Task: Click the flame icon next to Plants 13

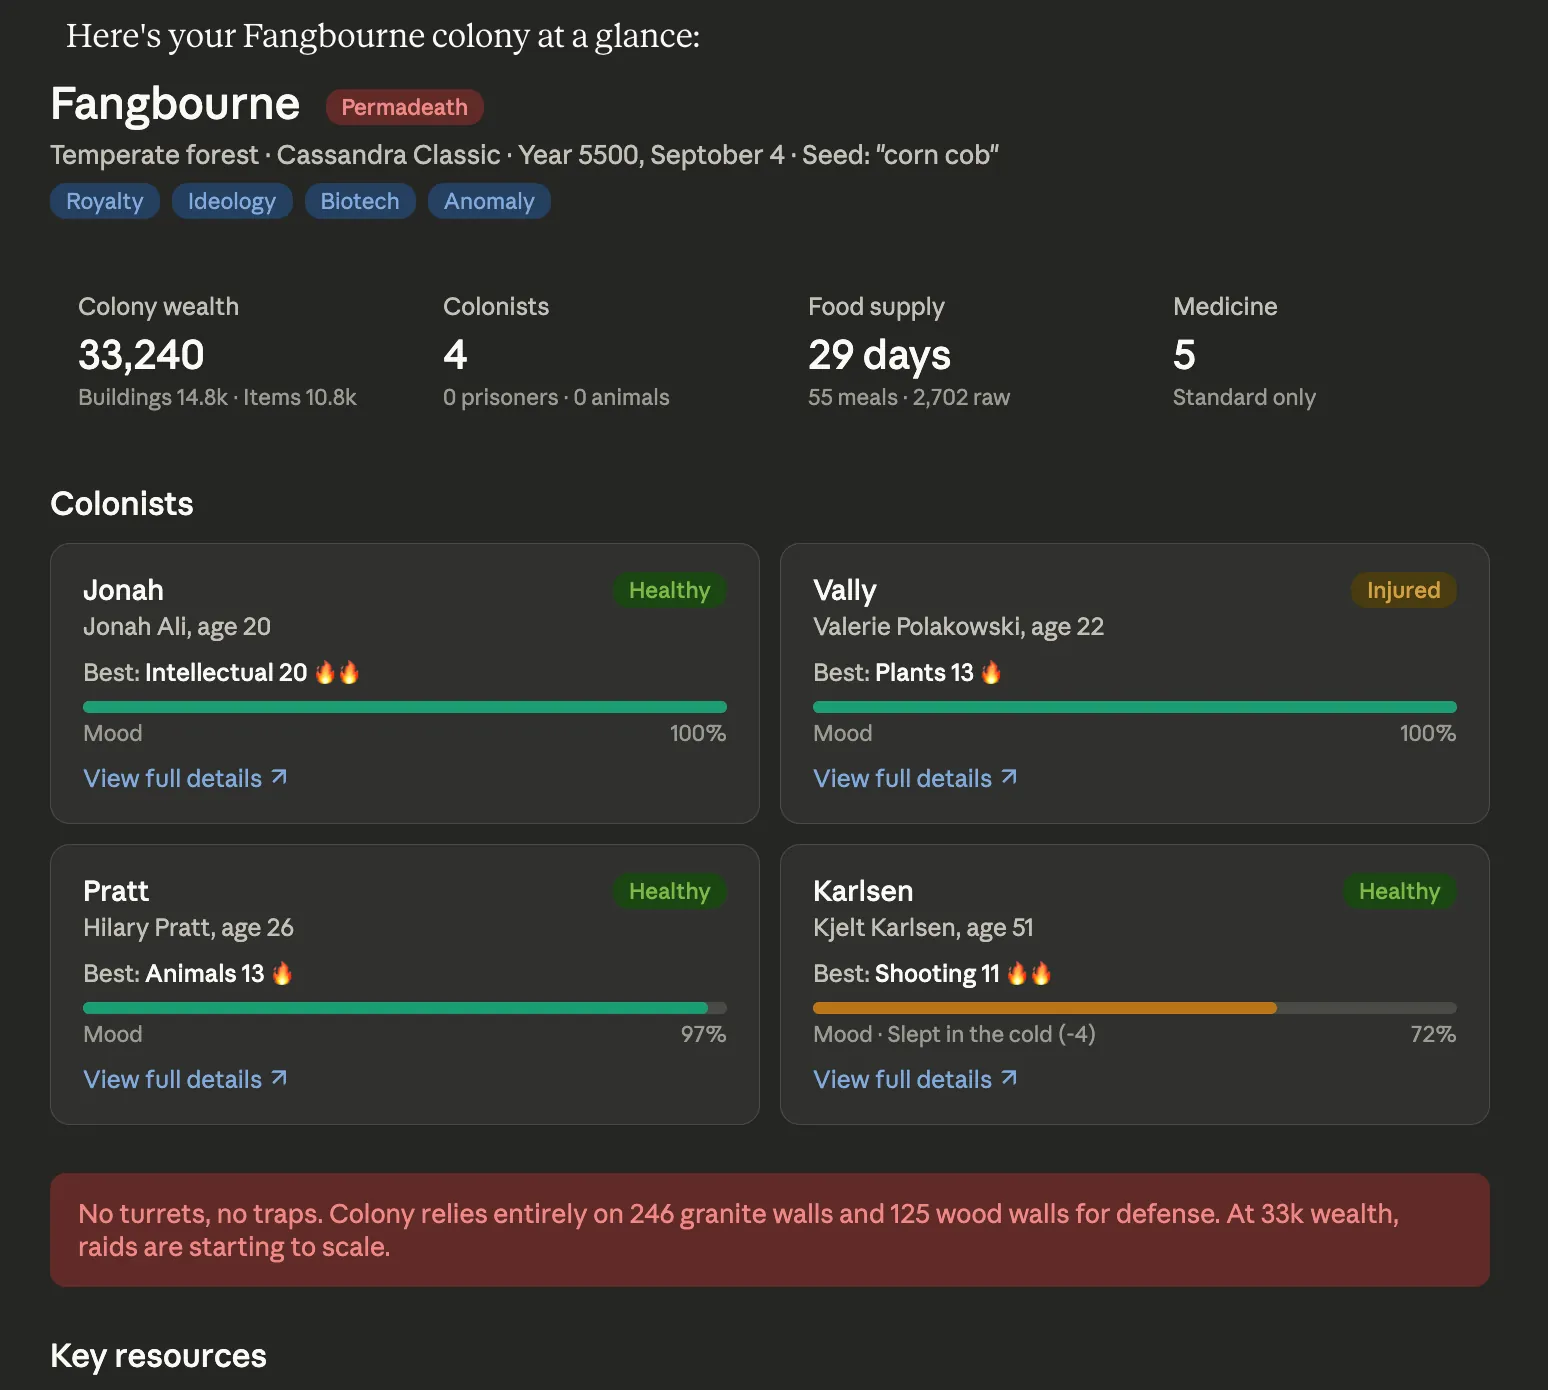Action: [x=991, y=673]
